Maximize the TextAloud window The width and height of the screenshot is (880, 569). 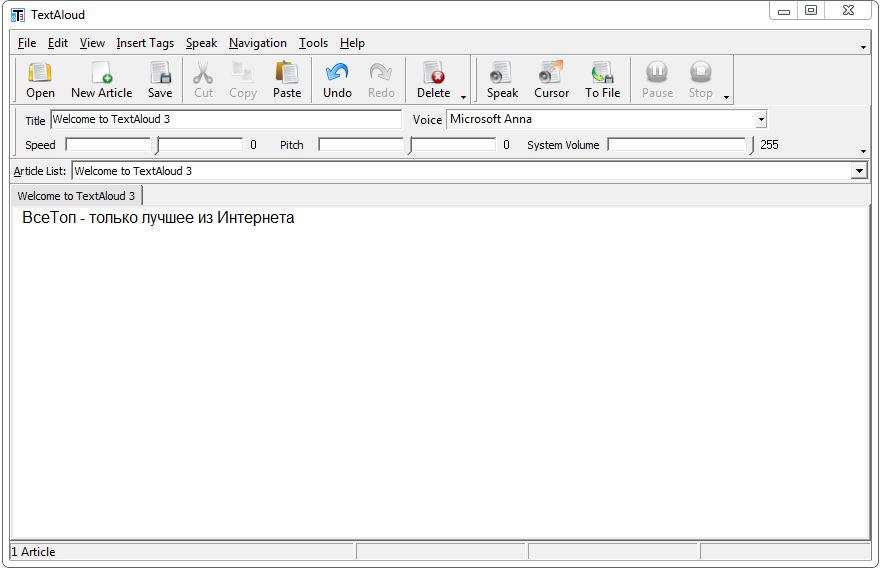click(x=811, y=11)
